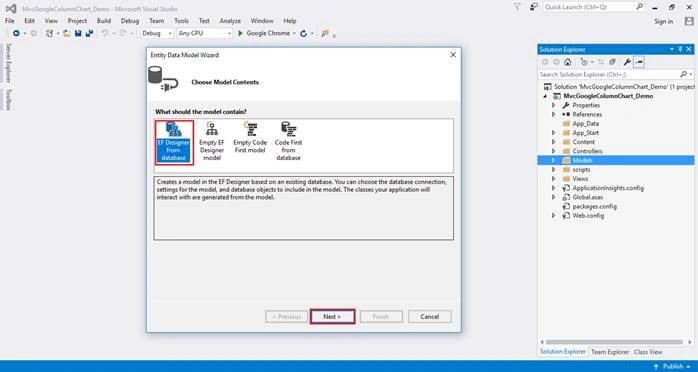Viewport: 698px width, 372px height.
Task: Open the Tools menu
Action: 182,21
